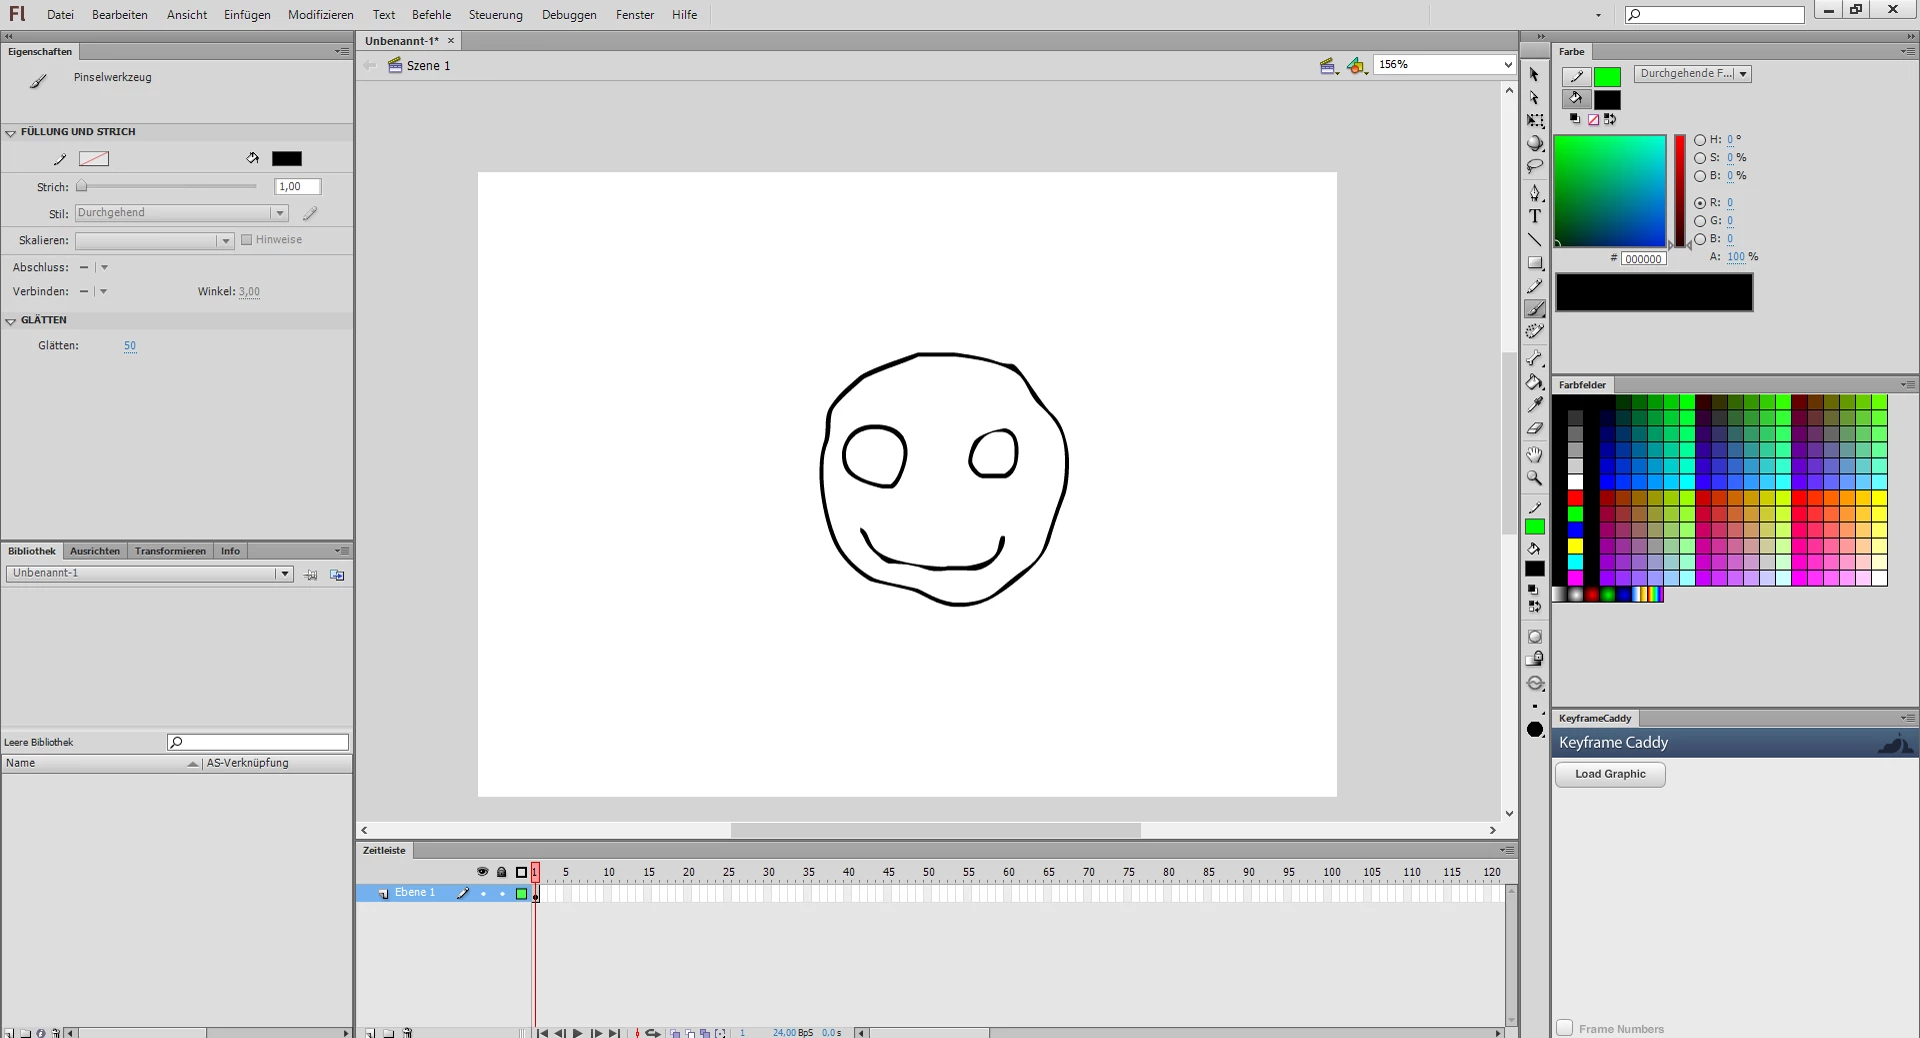Click the Edit Symbols icon above stage
The height and width of the screenshot is (1038, 1920).
coord(1356,66)
